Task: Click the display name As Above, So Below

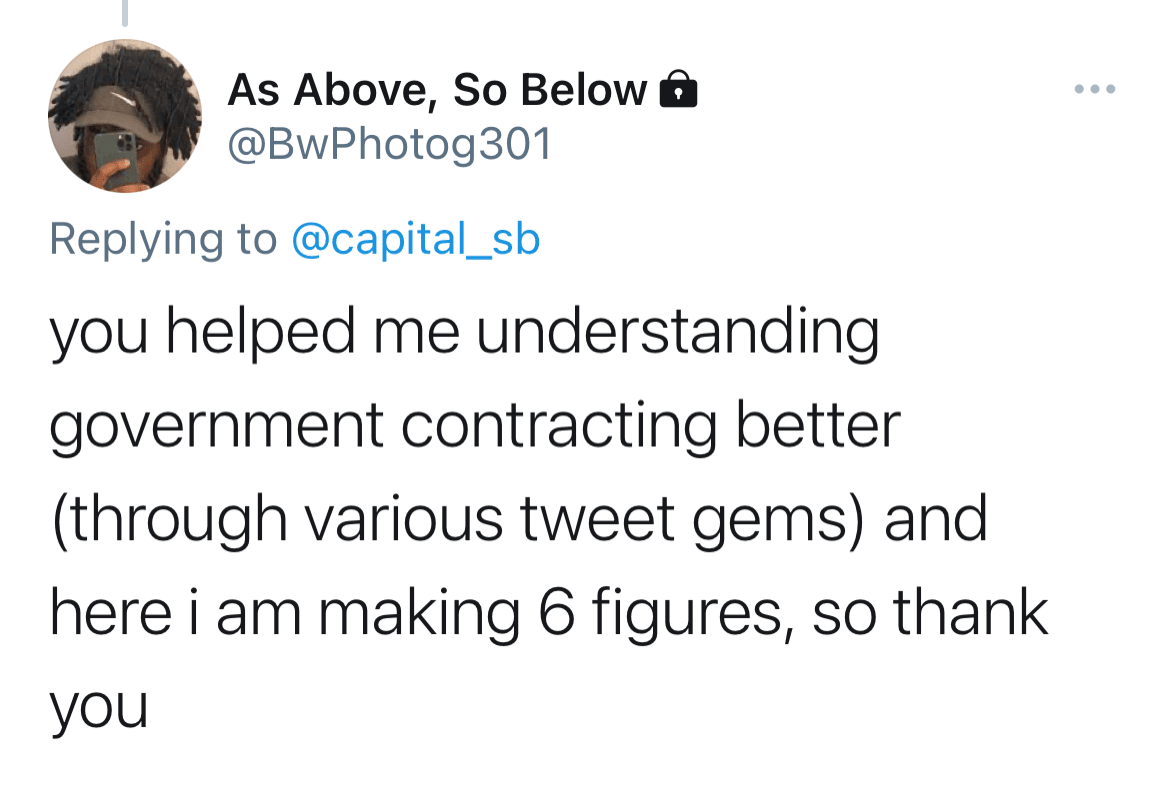Action: [437, 91]
